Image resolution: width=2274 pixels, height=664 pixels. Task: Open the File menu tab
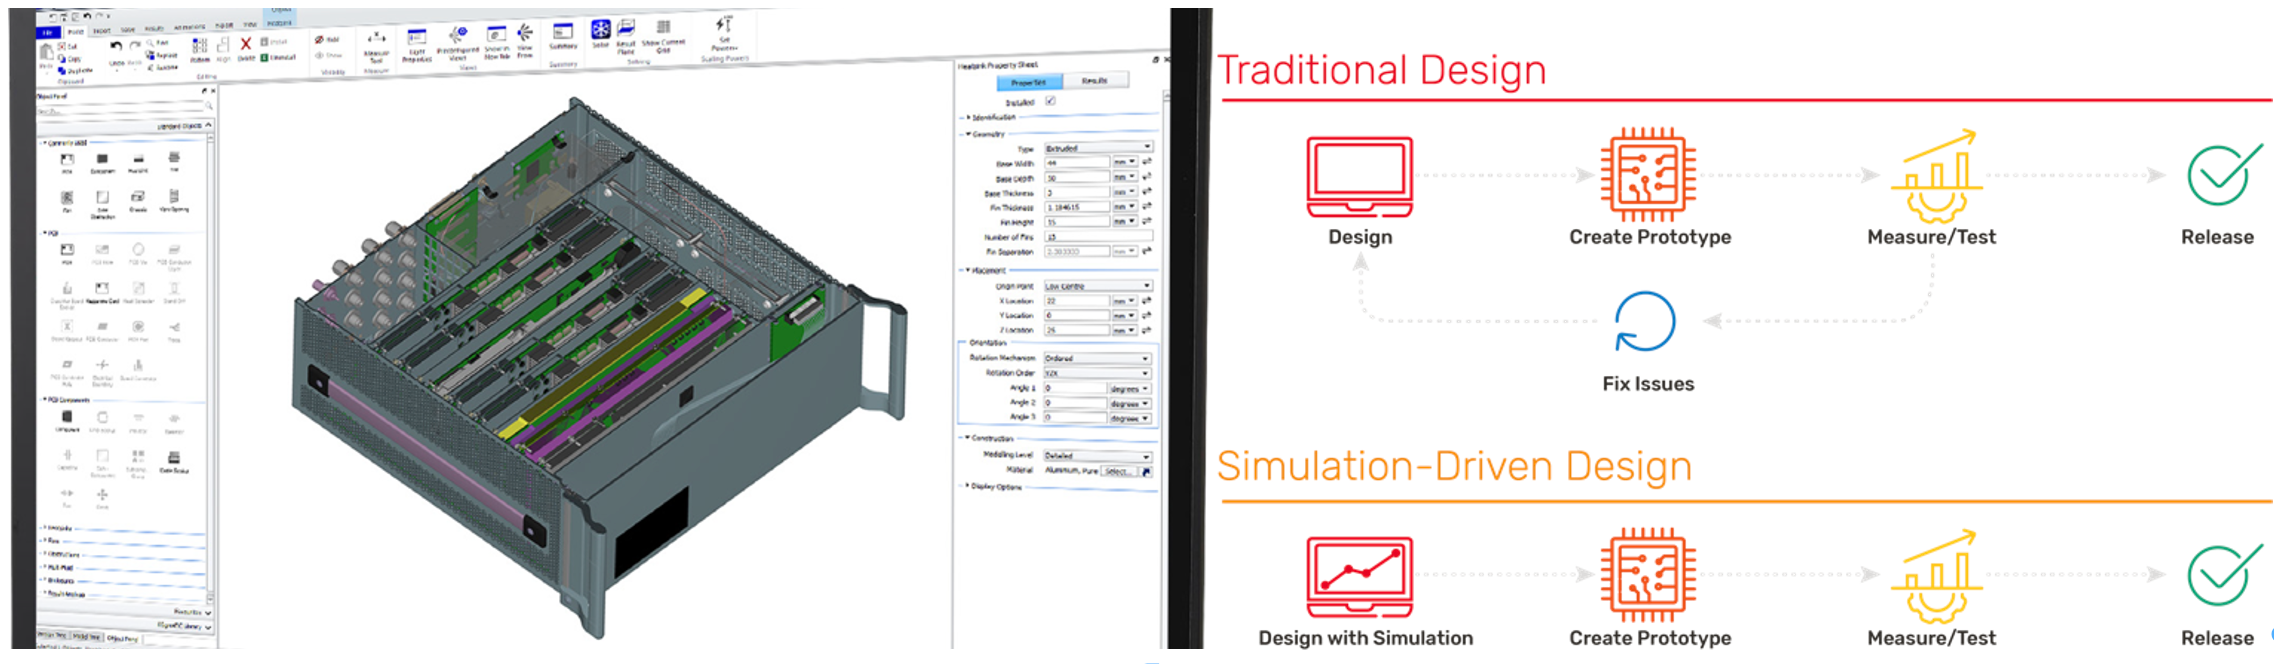(x=47, y=32)
